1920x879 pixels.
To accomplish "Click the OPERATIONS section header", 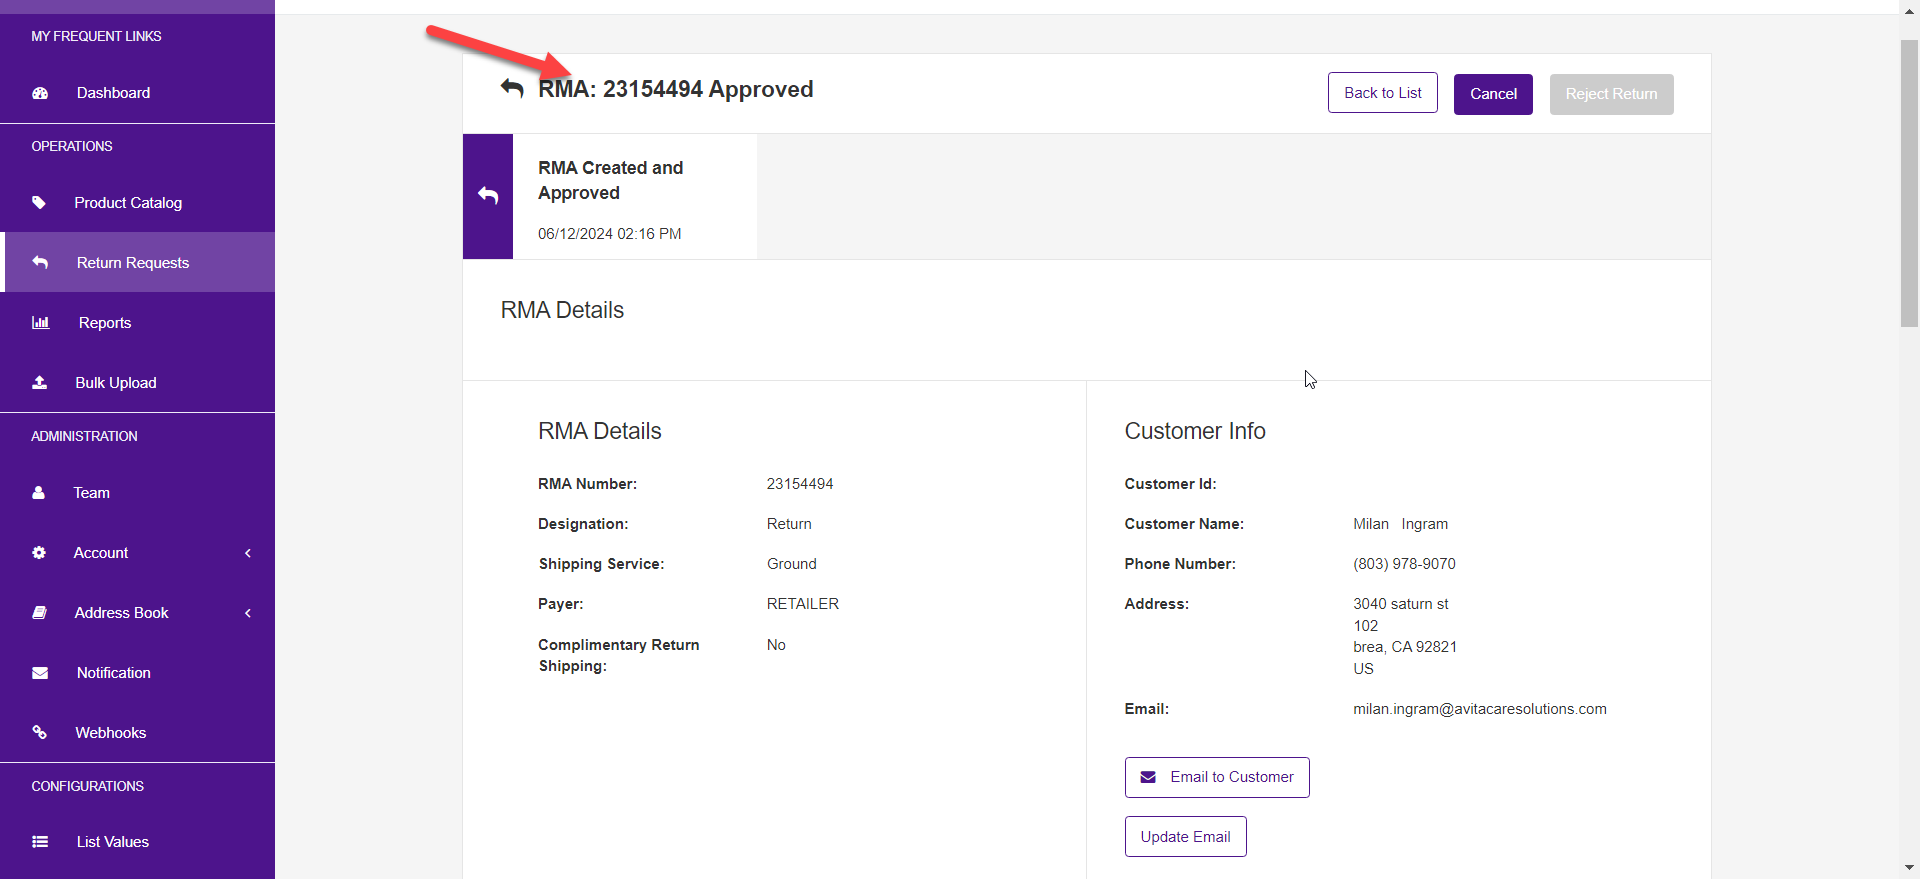I will click(x=72, y=146).
